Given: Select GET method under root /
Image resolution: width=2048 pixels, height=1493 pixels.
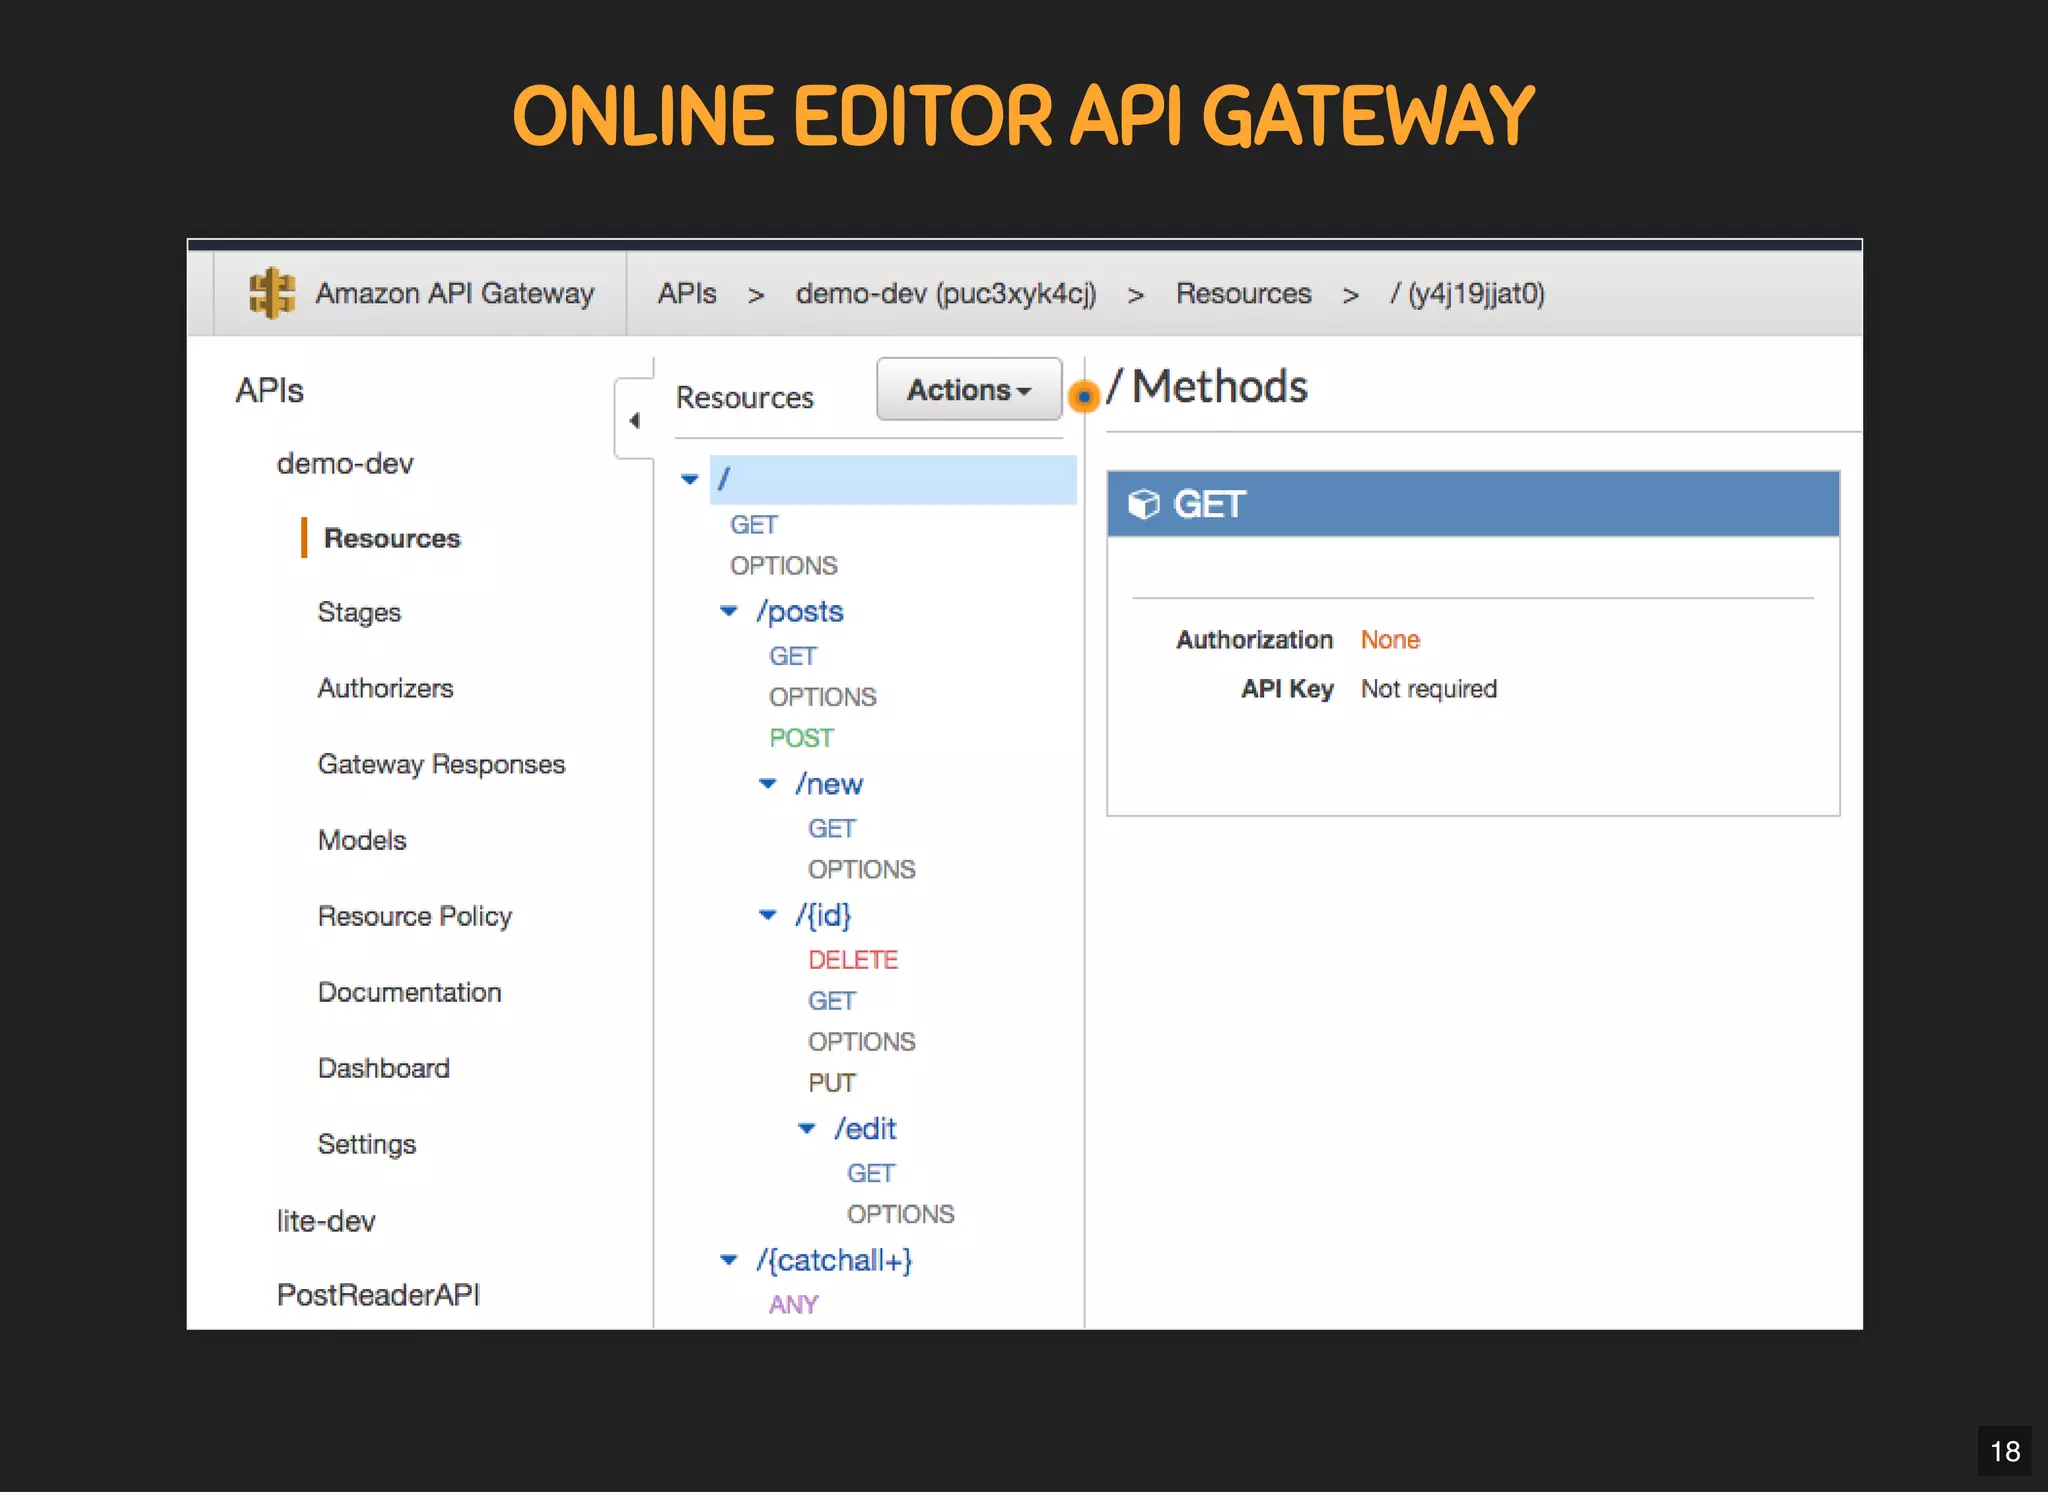Looking at the screenshot, I should point(754,525).
